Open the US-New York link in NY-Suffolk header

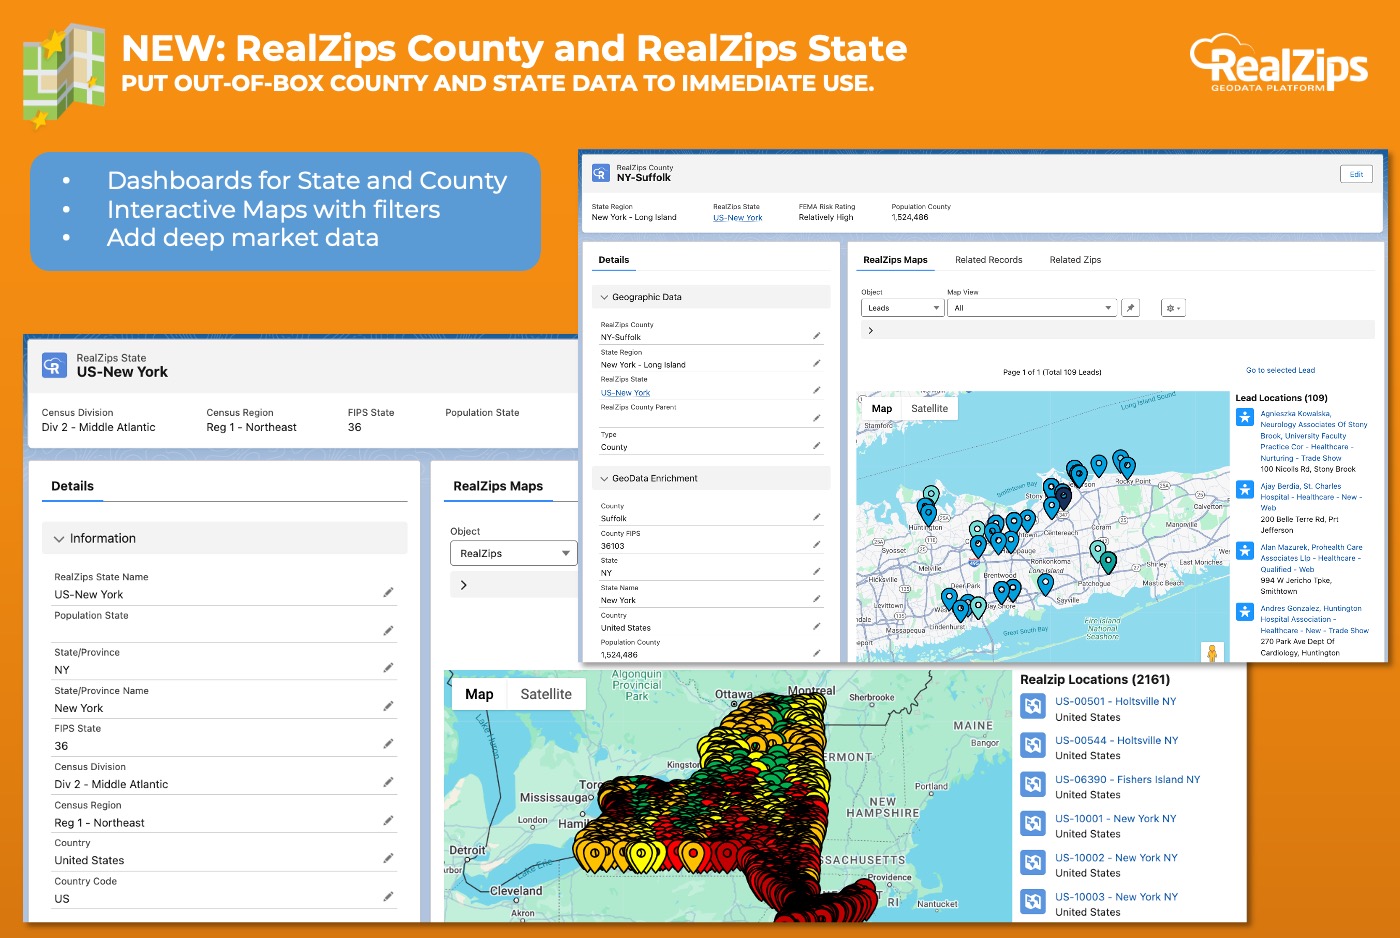point(738,217)
